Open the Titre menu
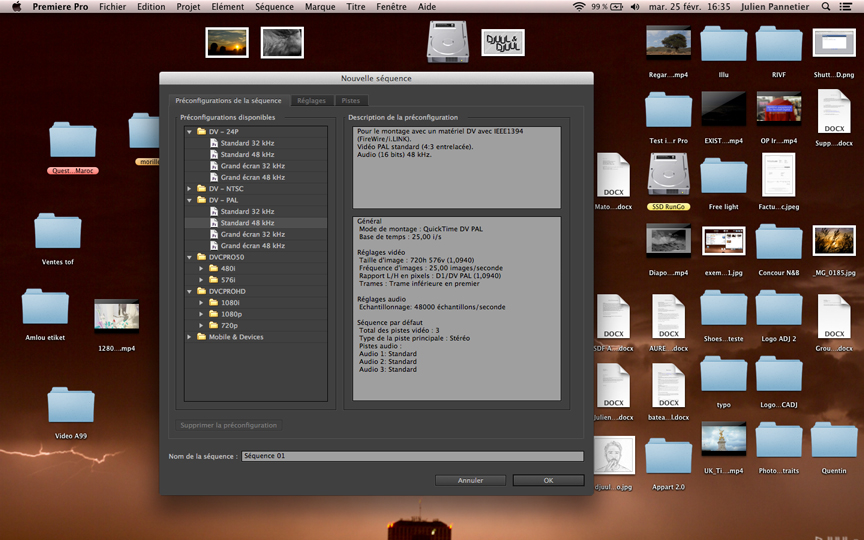 [356, 7]
